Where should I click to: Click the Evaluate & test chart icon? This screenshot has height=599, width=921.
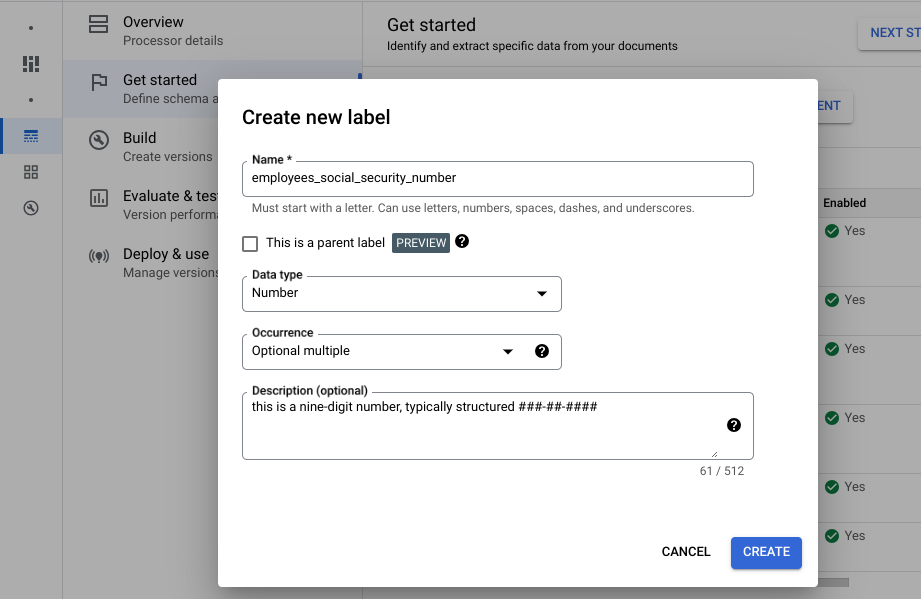[x=99, y=197]
